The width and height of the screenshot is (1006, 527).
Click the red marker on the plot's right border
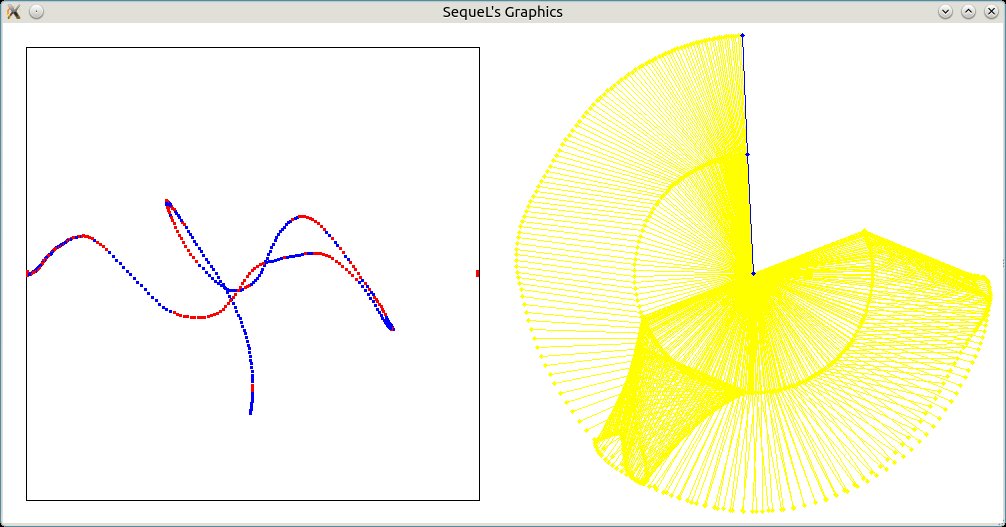pyautogui.click(x=478, y=273)
